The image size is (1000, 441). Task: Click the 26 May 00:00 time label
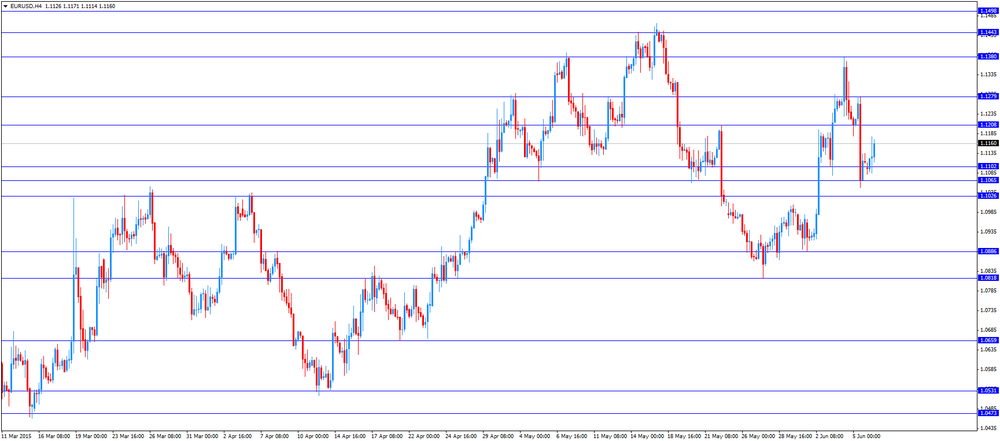click(757, 437)
